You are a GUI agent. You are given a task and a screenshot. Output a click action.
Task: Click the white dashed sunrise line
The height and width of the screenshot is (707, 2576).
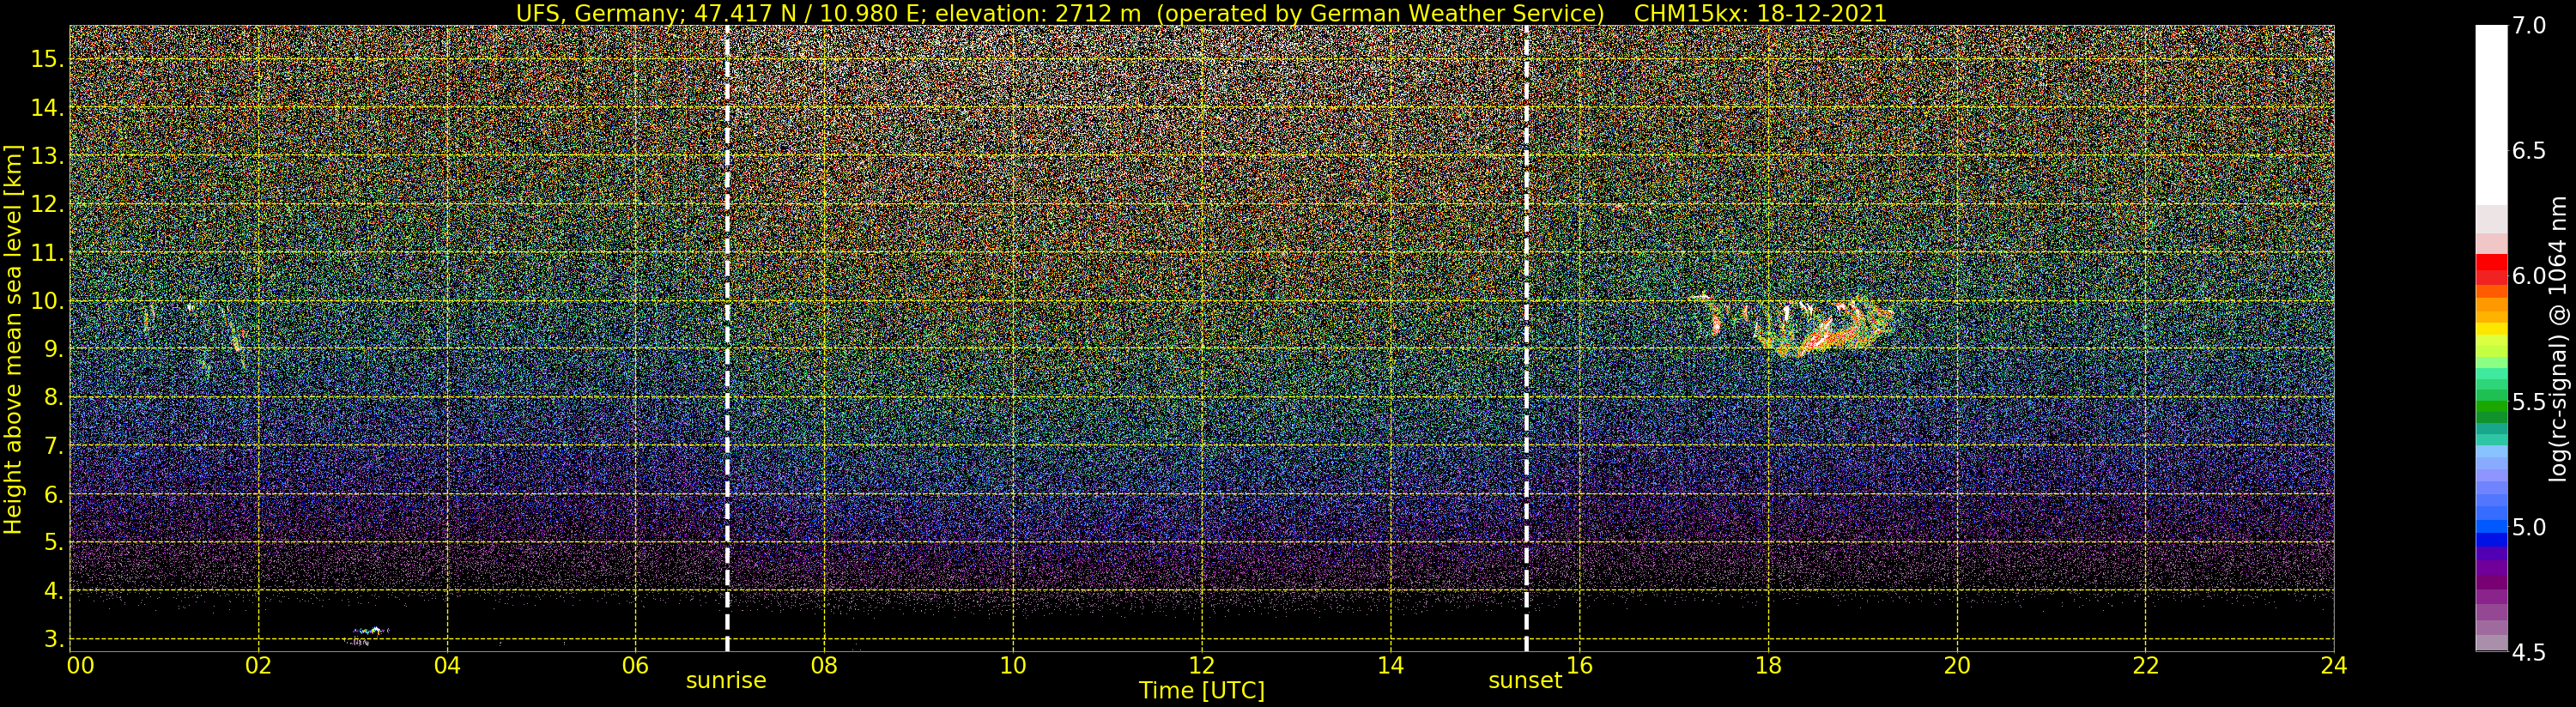[727, 338]
